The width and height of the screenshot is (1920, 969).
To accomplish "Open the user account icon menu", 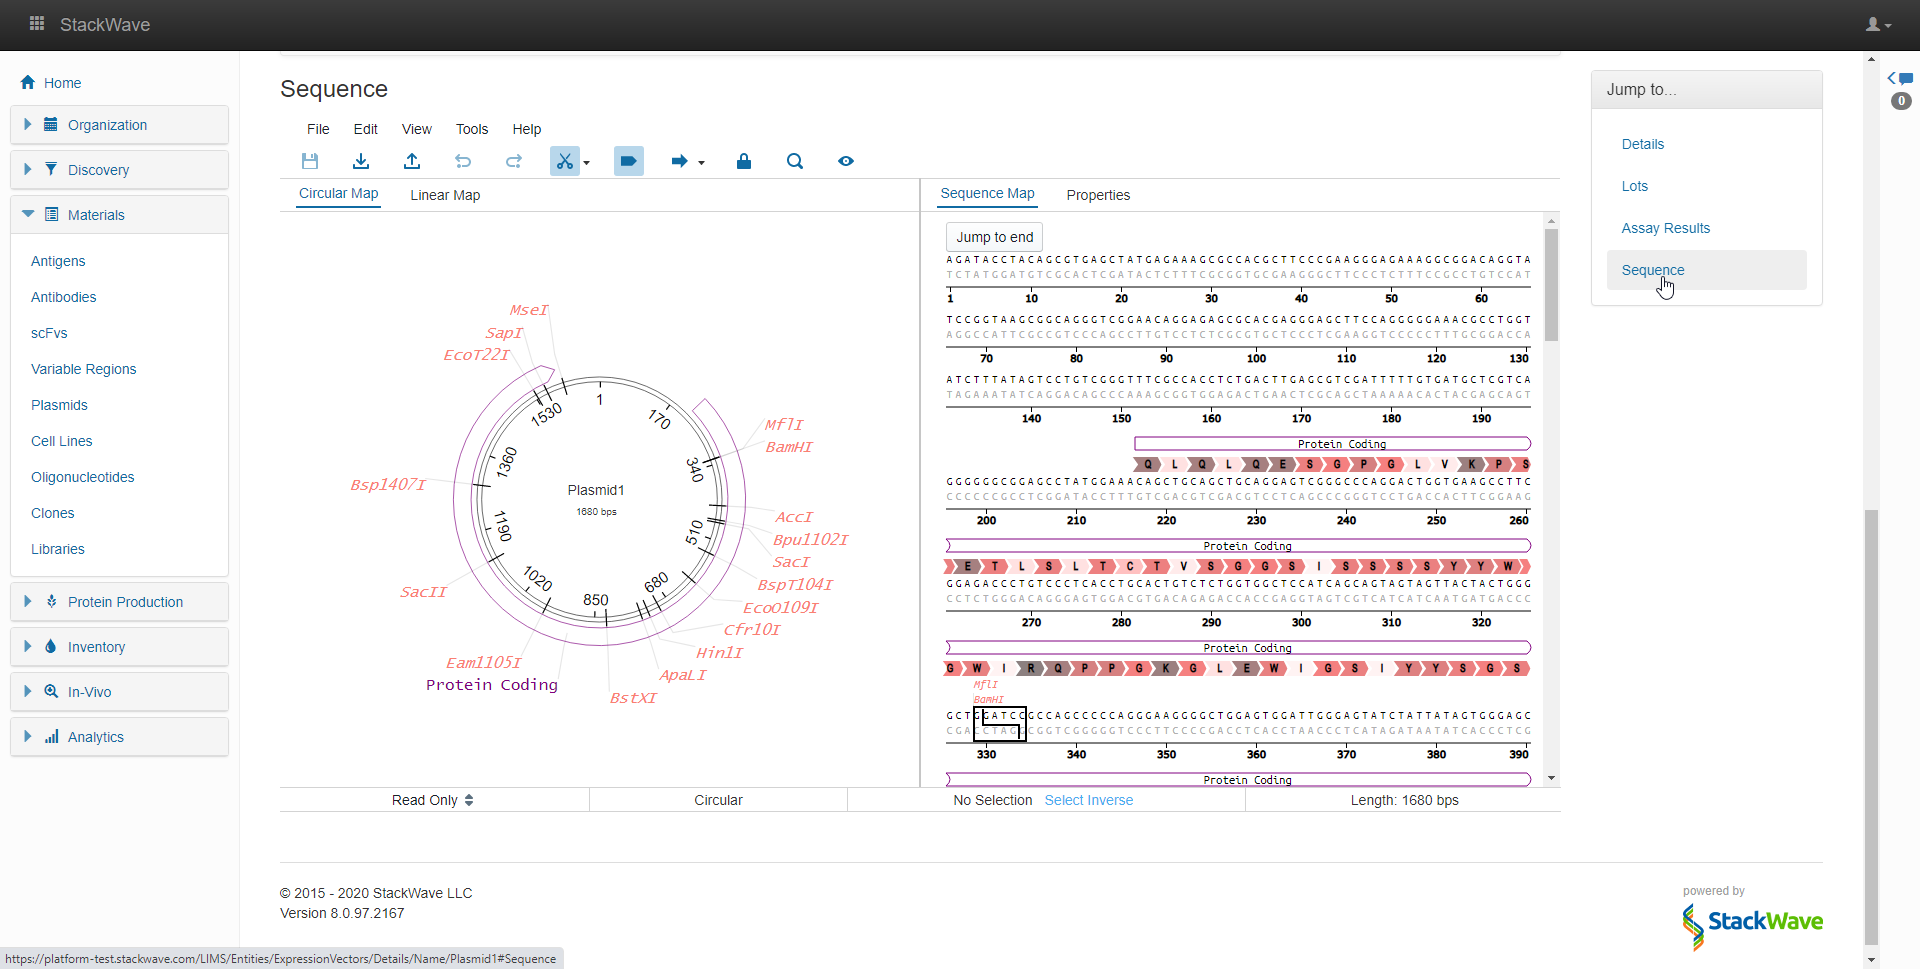I will click(x=1878, y=25).
